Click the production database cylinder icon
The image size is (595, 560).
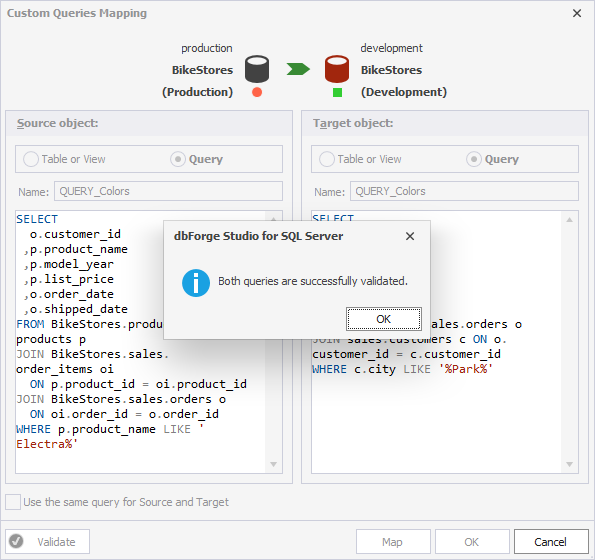(x=257, y=69)
